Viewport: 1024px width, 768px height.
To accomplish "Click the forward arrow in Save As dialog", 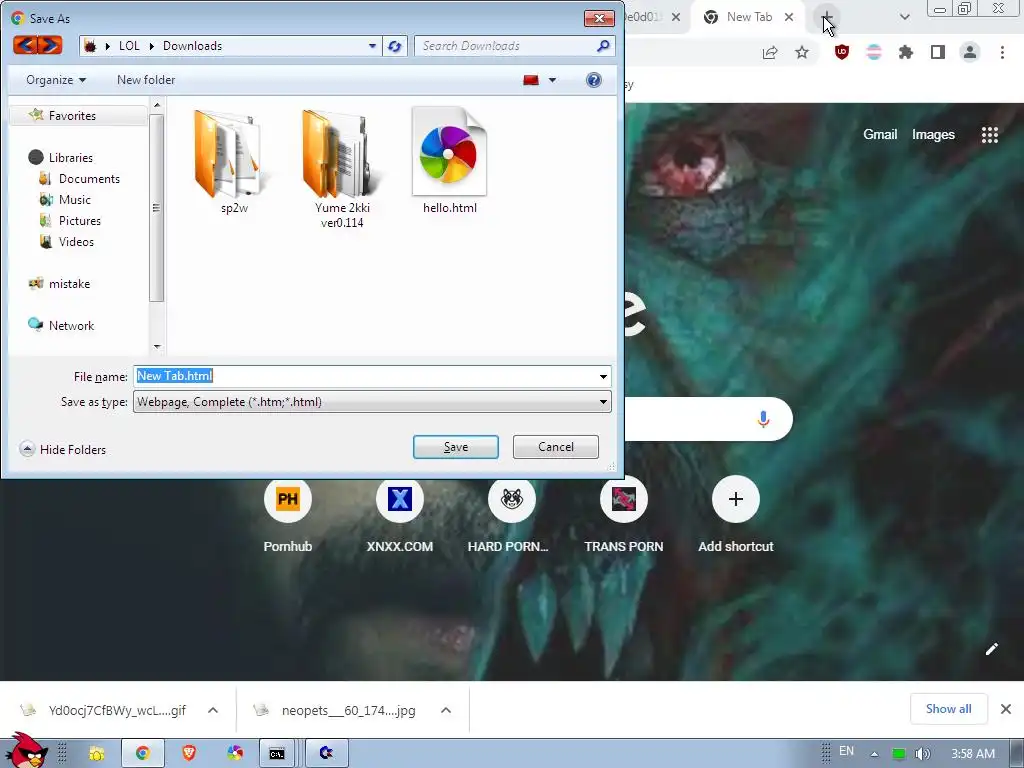I will pos(50,45).
